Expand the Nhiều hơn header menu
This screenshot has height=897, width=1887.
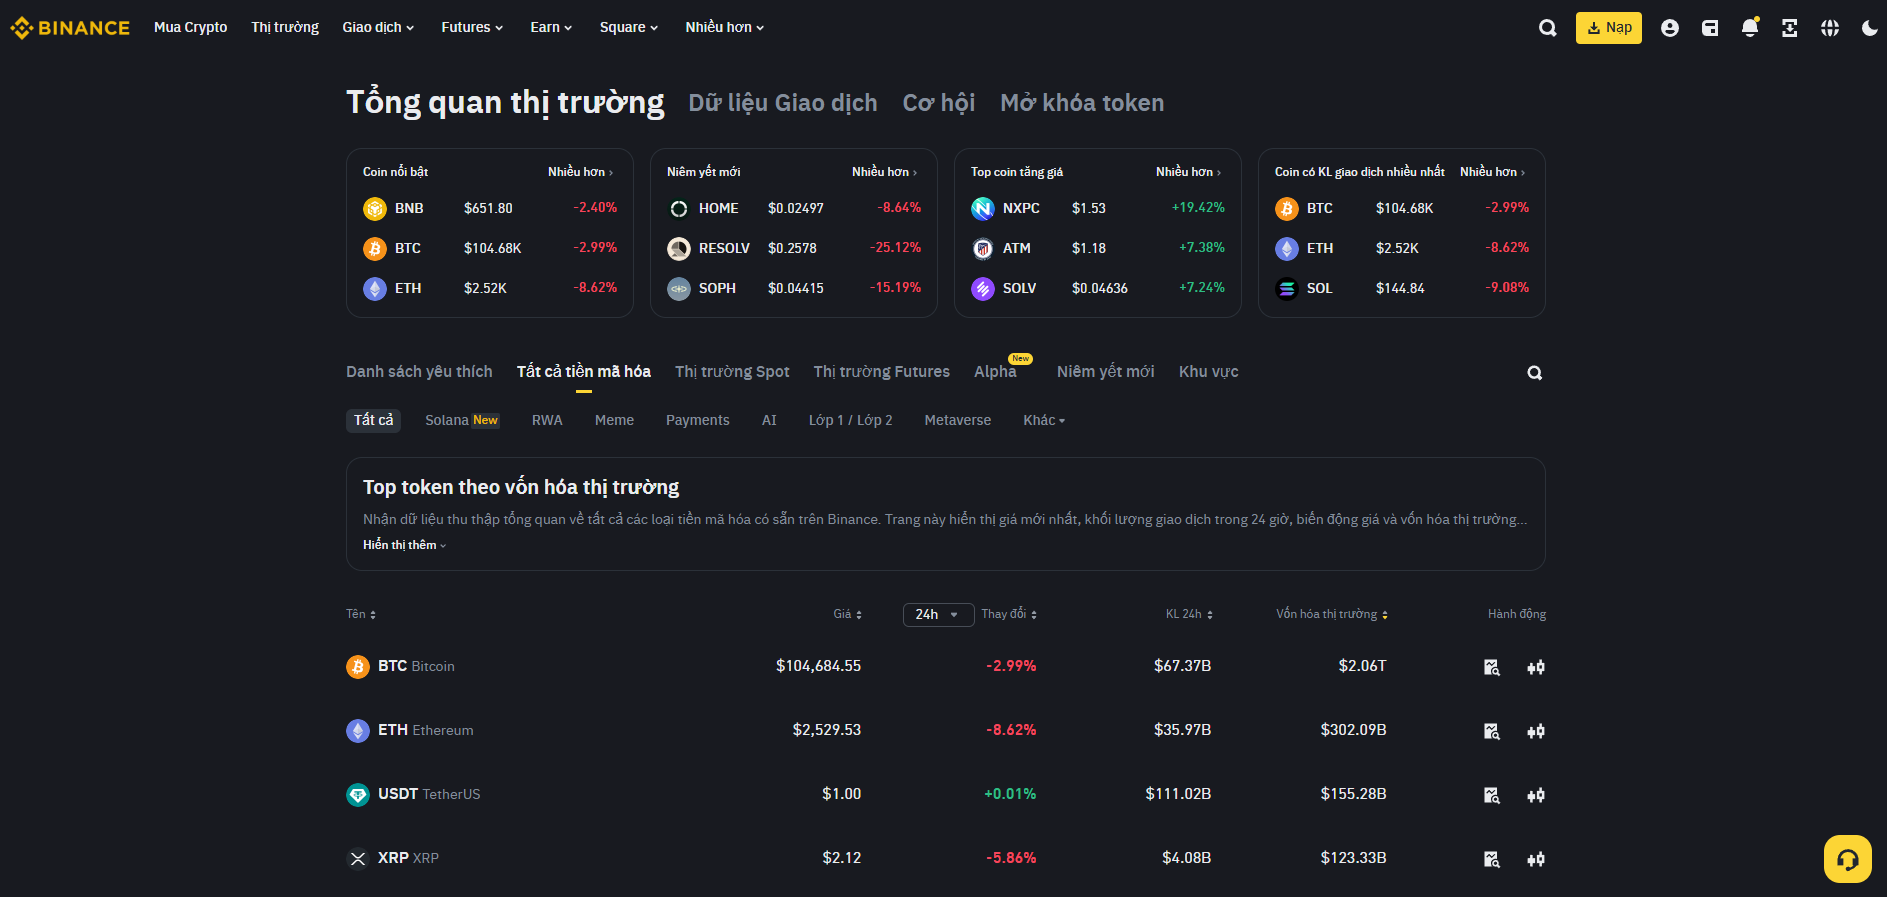tap(725, 28)
